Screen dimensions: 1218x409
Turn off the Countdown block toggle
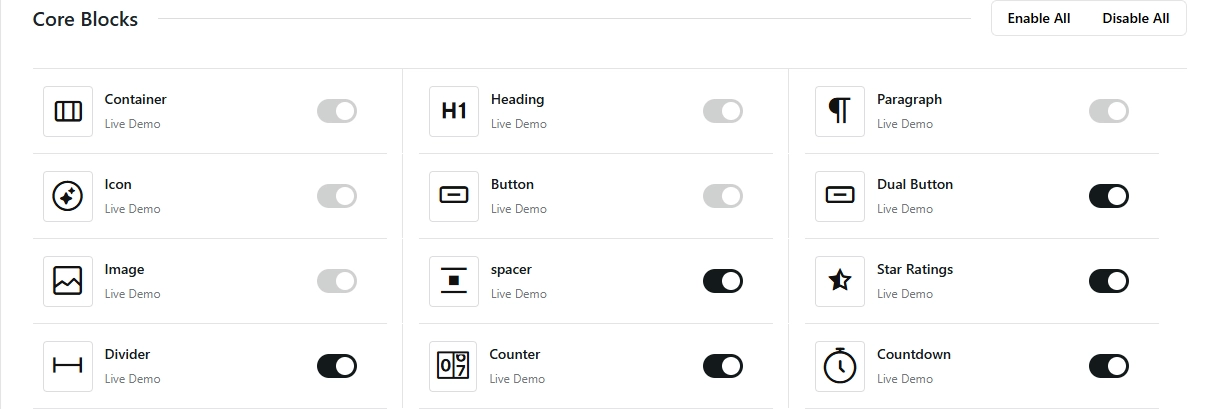point(1109,366)
